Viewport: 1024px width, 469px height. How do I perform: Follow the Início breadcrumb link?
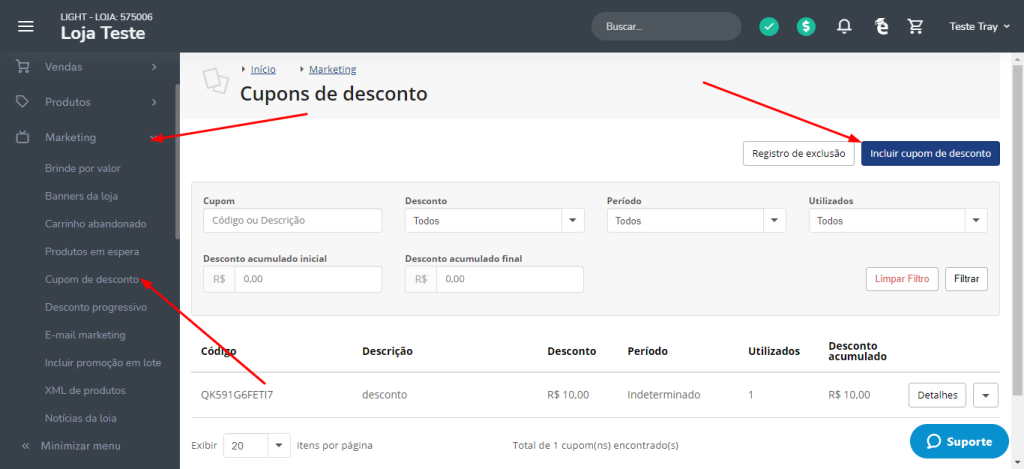coord(263,69)
